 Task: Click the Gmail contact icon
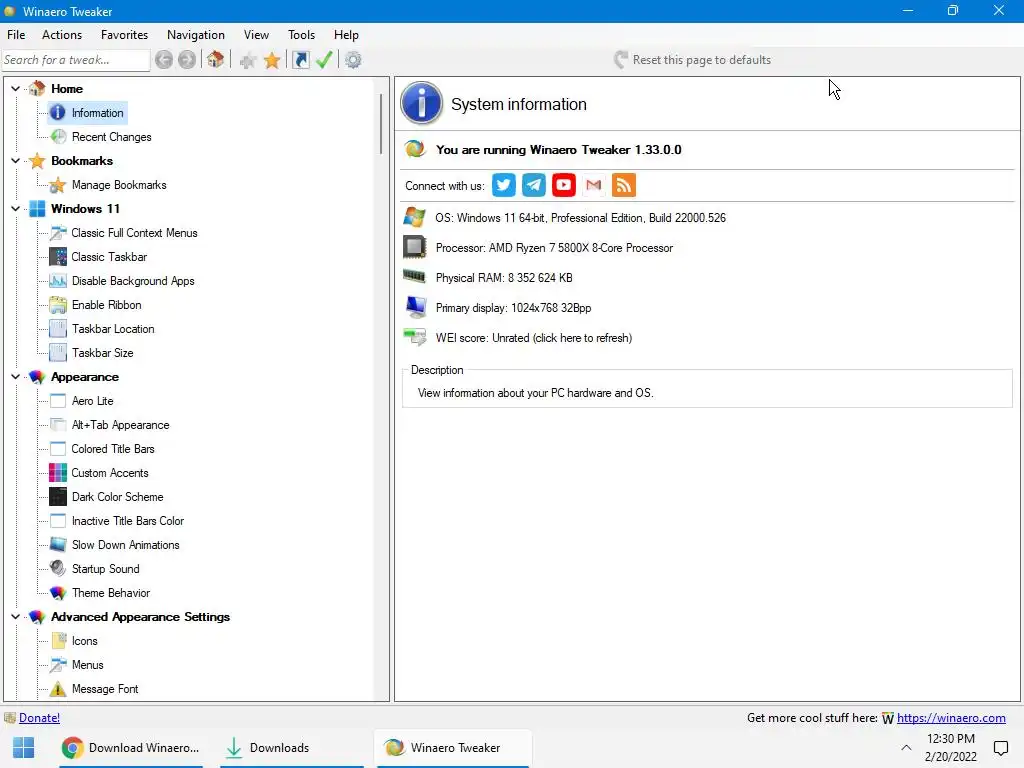pos(594,185)
